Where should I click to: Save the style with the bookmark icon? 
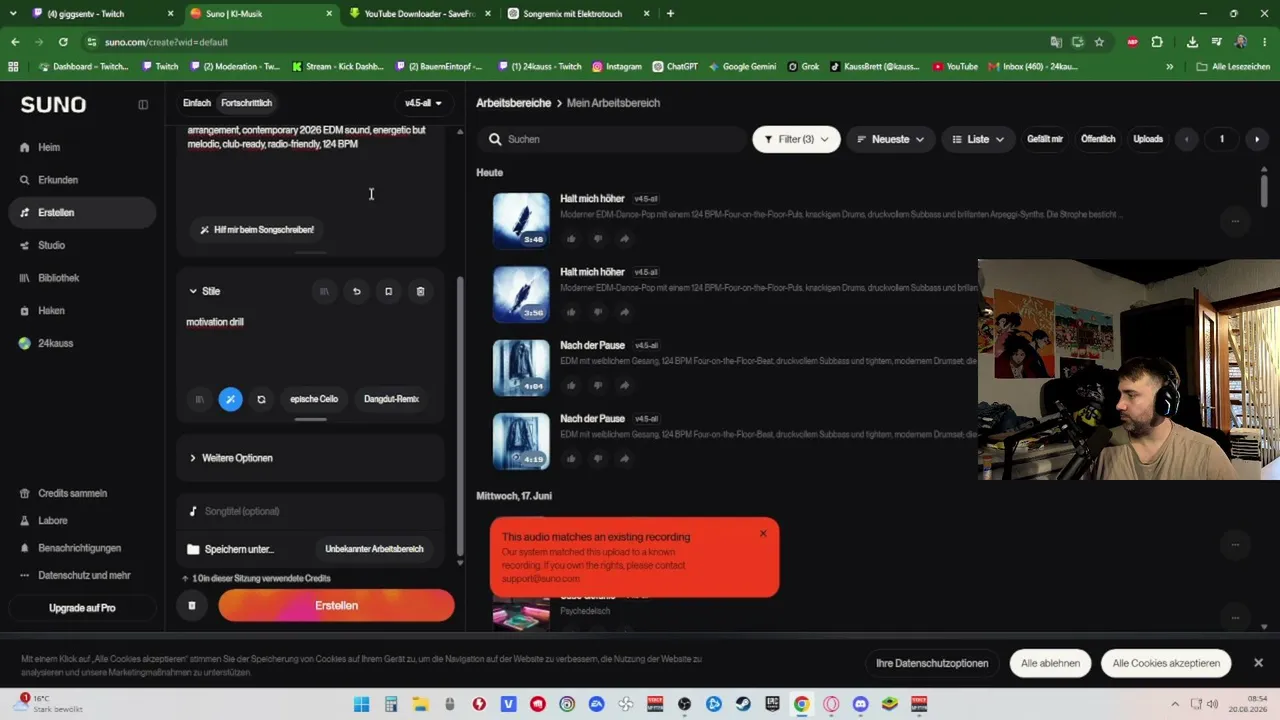388,291
